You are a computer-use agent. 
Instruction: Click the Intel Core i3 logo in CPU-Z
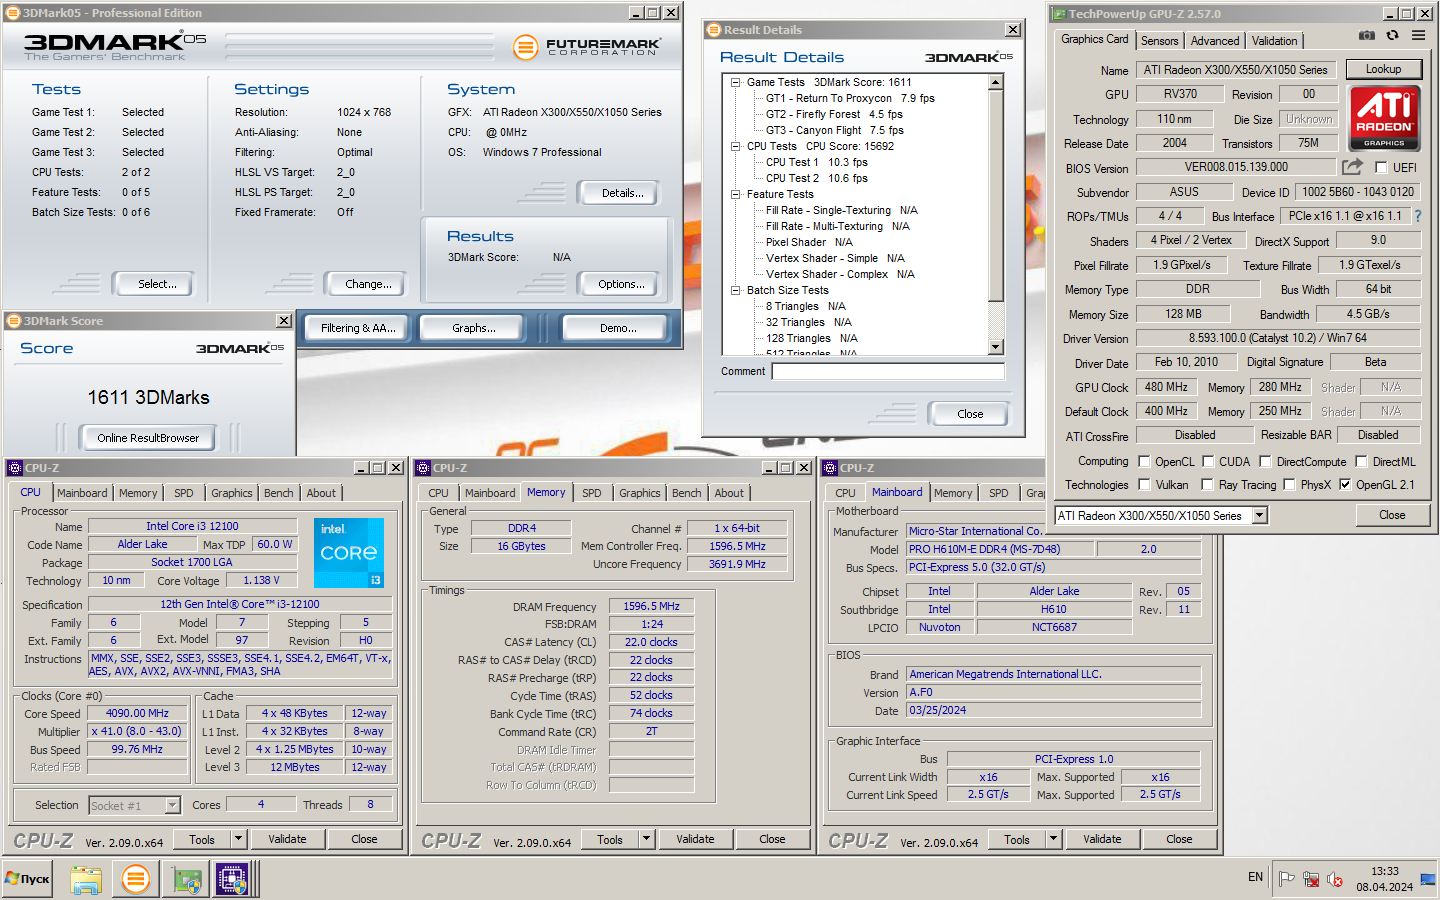click(348, 552)
